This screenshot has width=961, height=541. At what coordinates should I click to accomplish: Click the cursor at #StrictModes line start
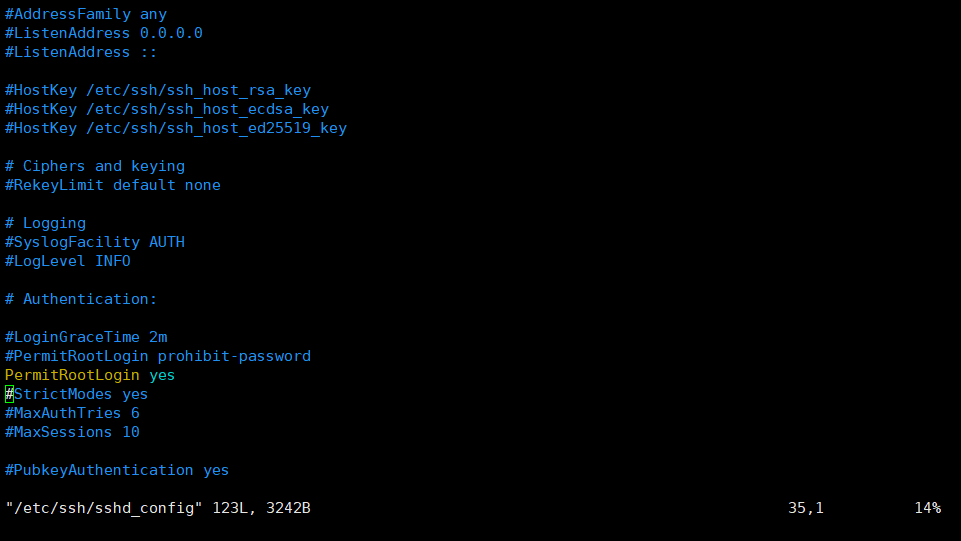(x=9, y=394)
